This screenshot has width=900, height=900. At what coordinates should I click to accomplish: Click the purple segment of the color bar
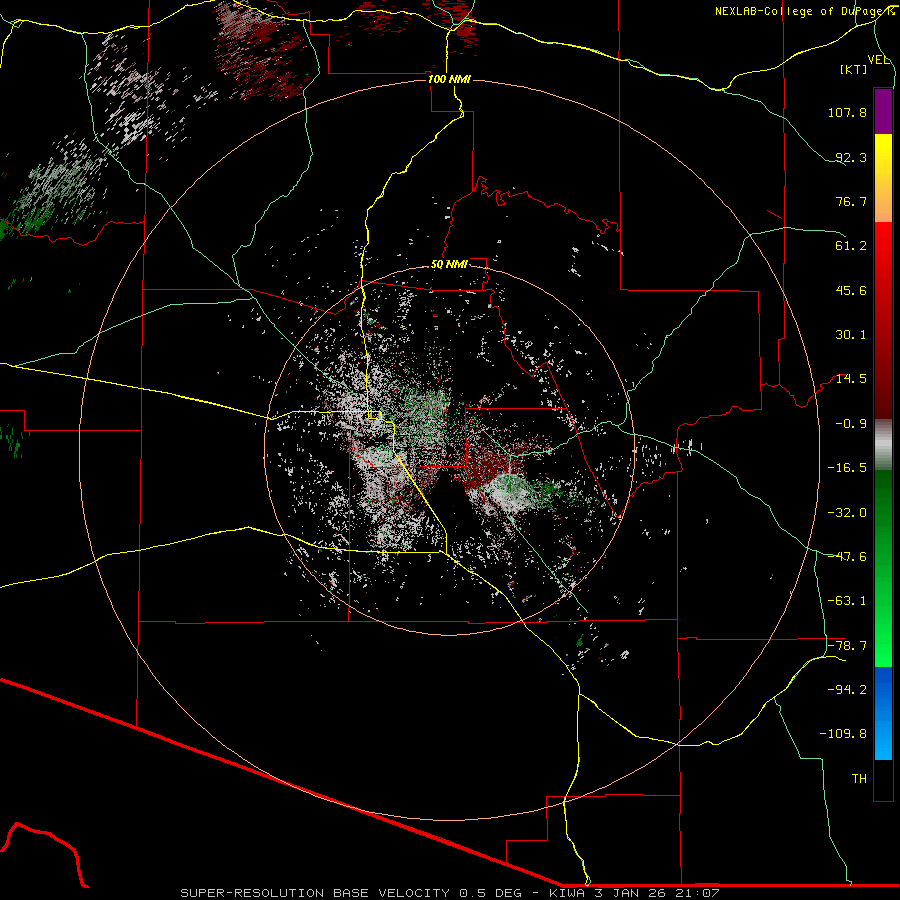pyautogui.click(x=883, y=111)
